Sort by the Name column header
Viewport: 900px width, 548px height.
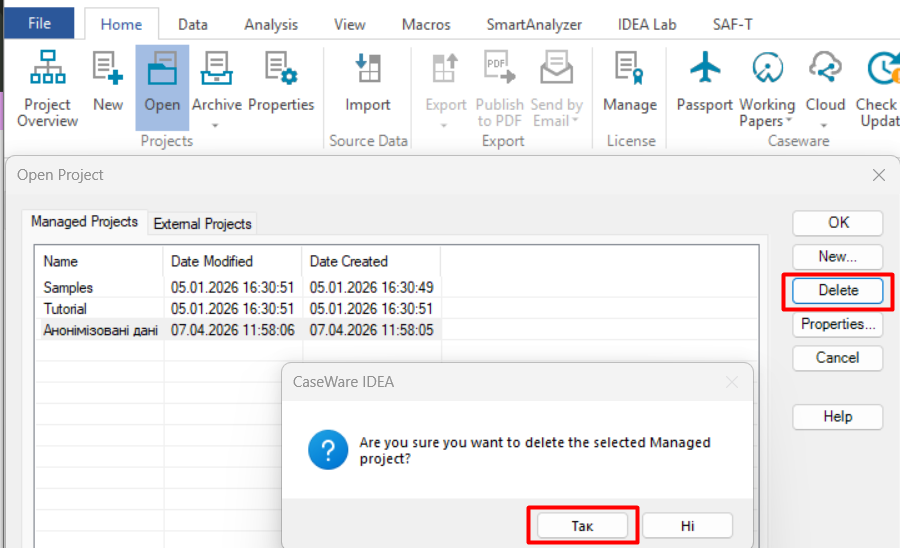[101, 261]
